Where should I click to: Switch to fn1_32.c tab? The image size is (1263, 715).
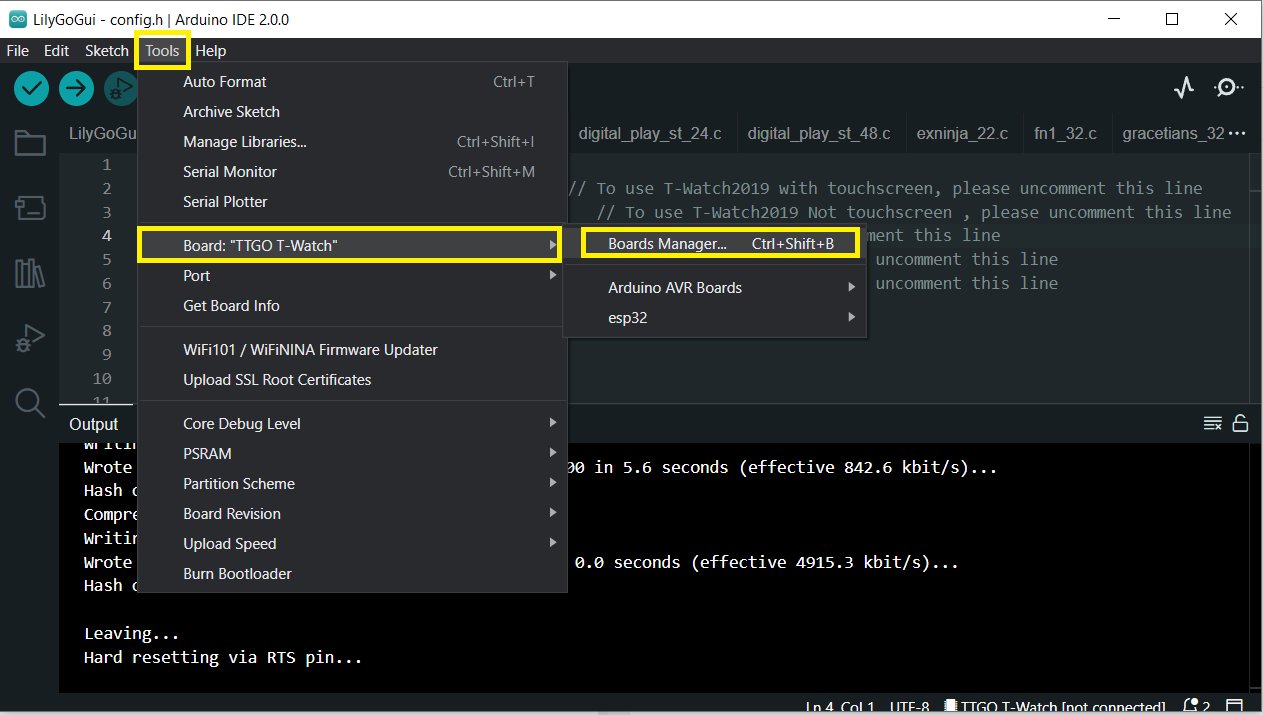pyautogui.click(x=1066, y=133)
